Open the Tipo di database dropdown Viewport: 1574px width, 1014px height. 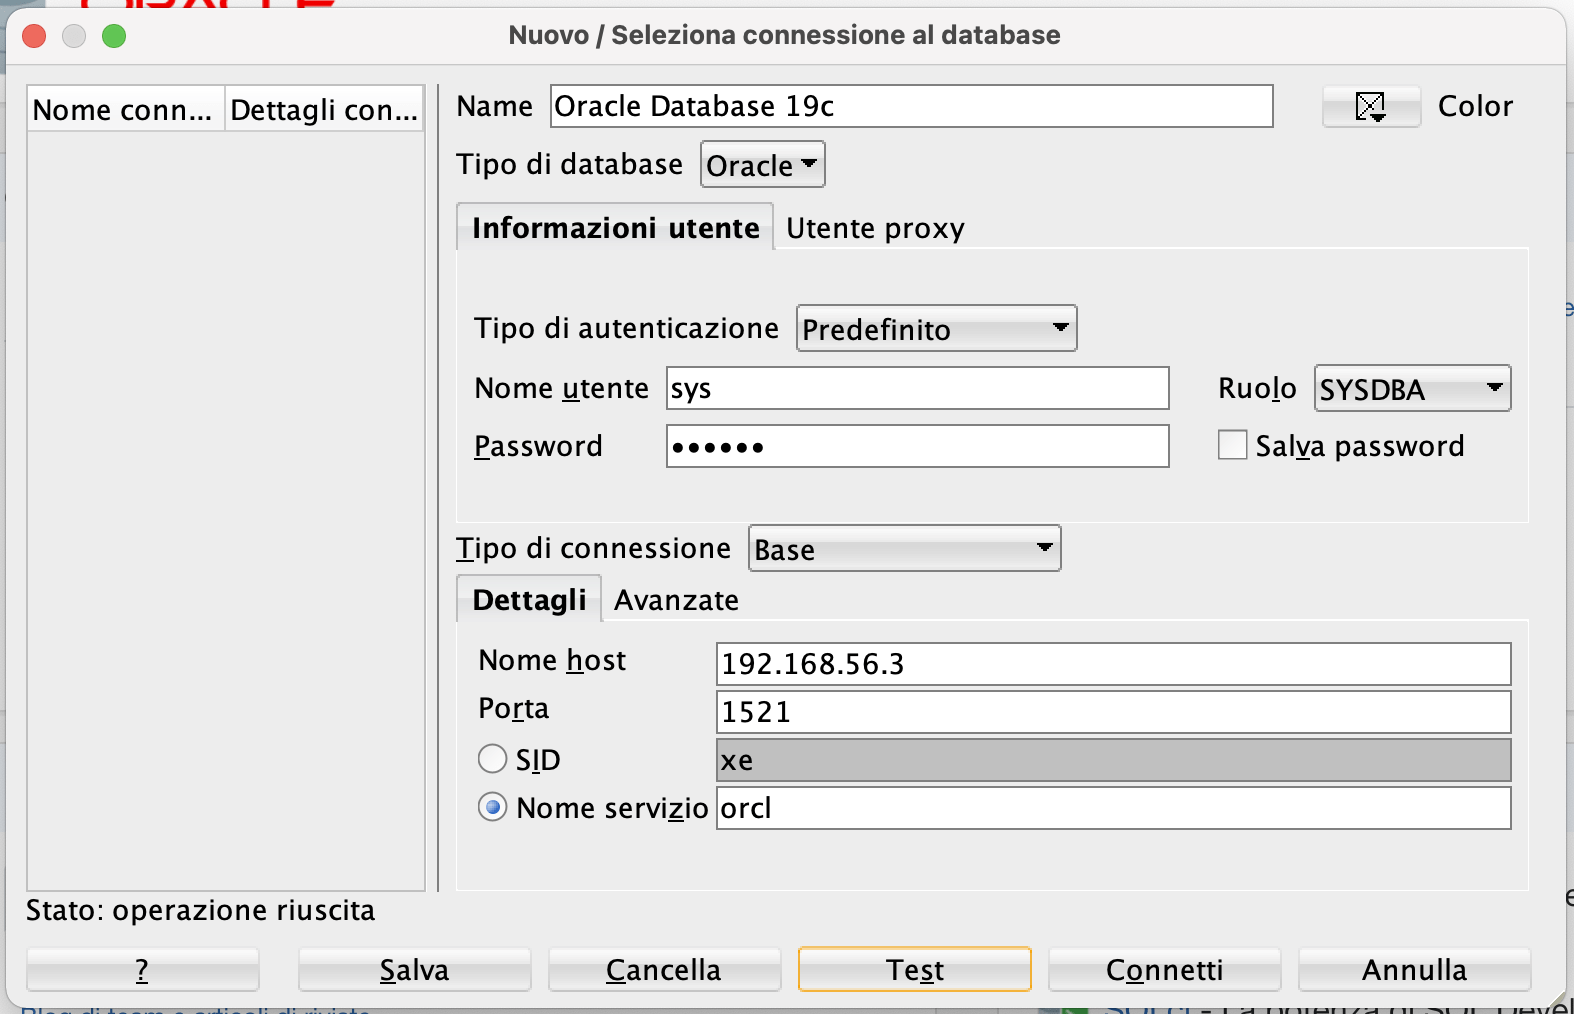coord(763,165)
